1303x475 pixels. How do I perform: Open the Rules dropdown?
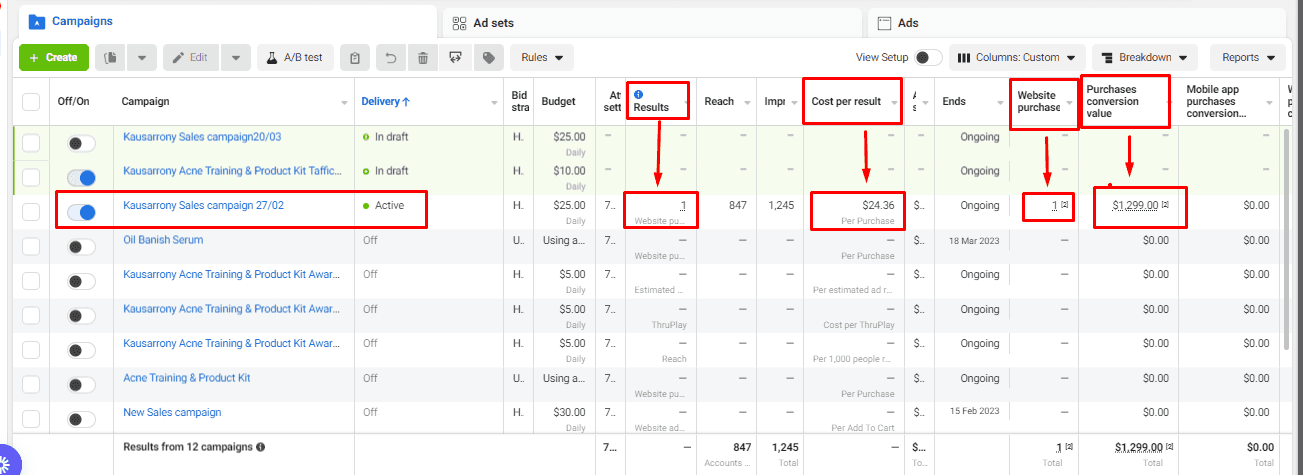[x=542, y=58]
